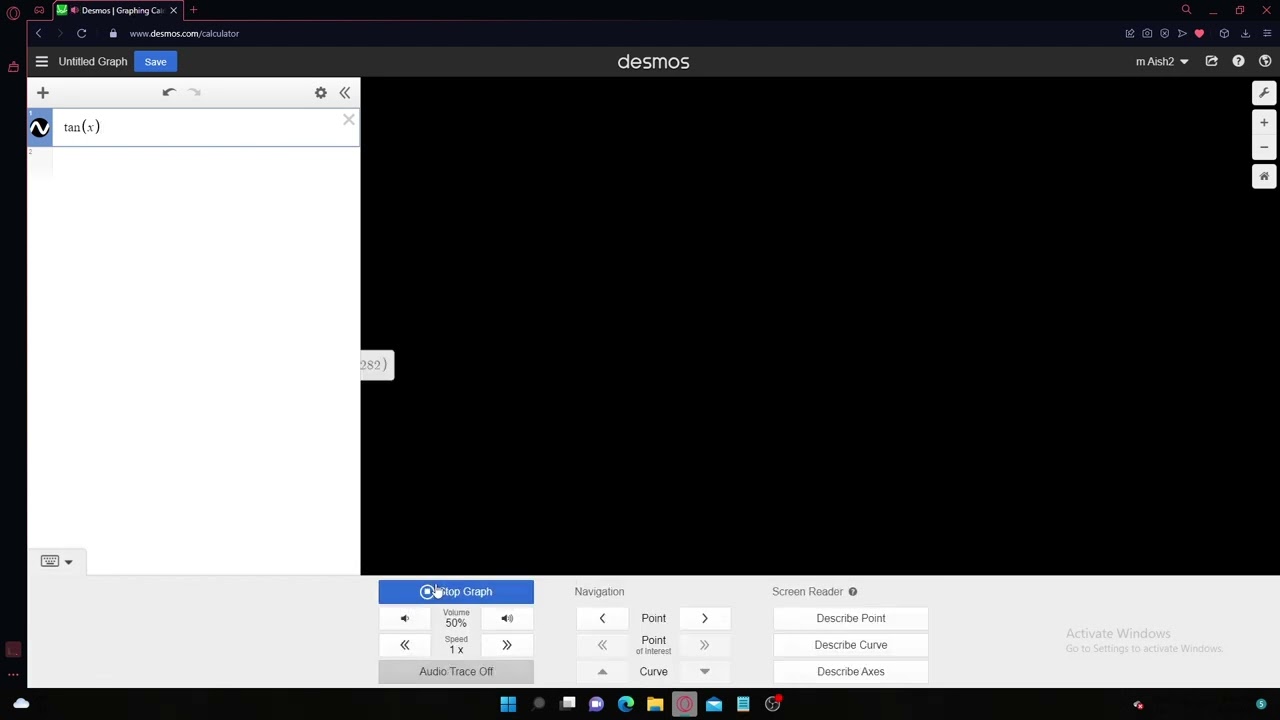Toggle visibility of tan(x) curve icon
This screenshot has width=1280, height=720.
(x=40, y=128)
